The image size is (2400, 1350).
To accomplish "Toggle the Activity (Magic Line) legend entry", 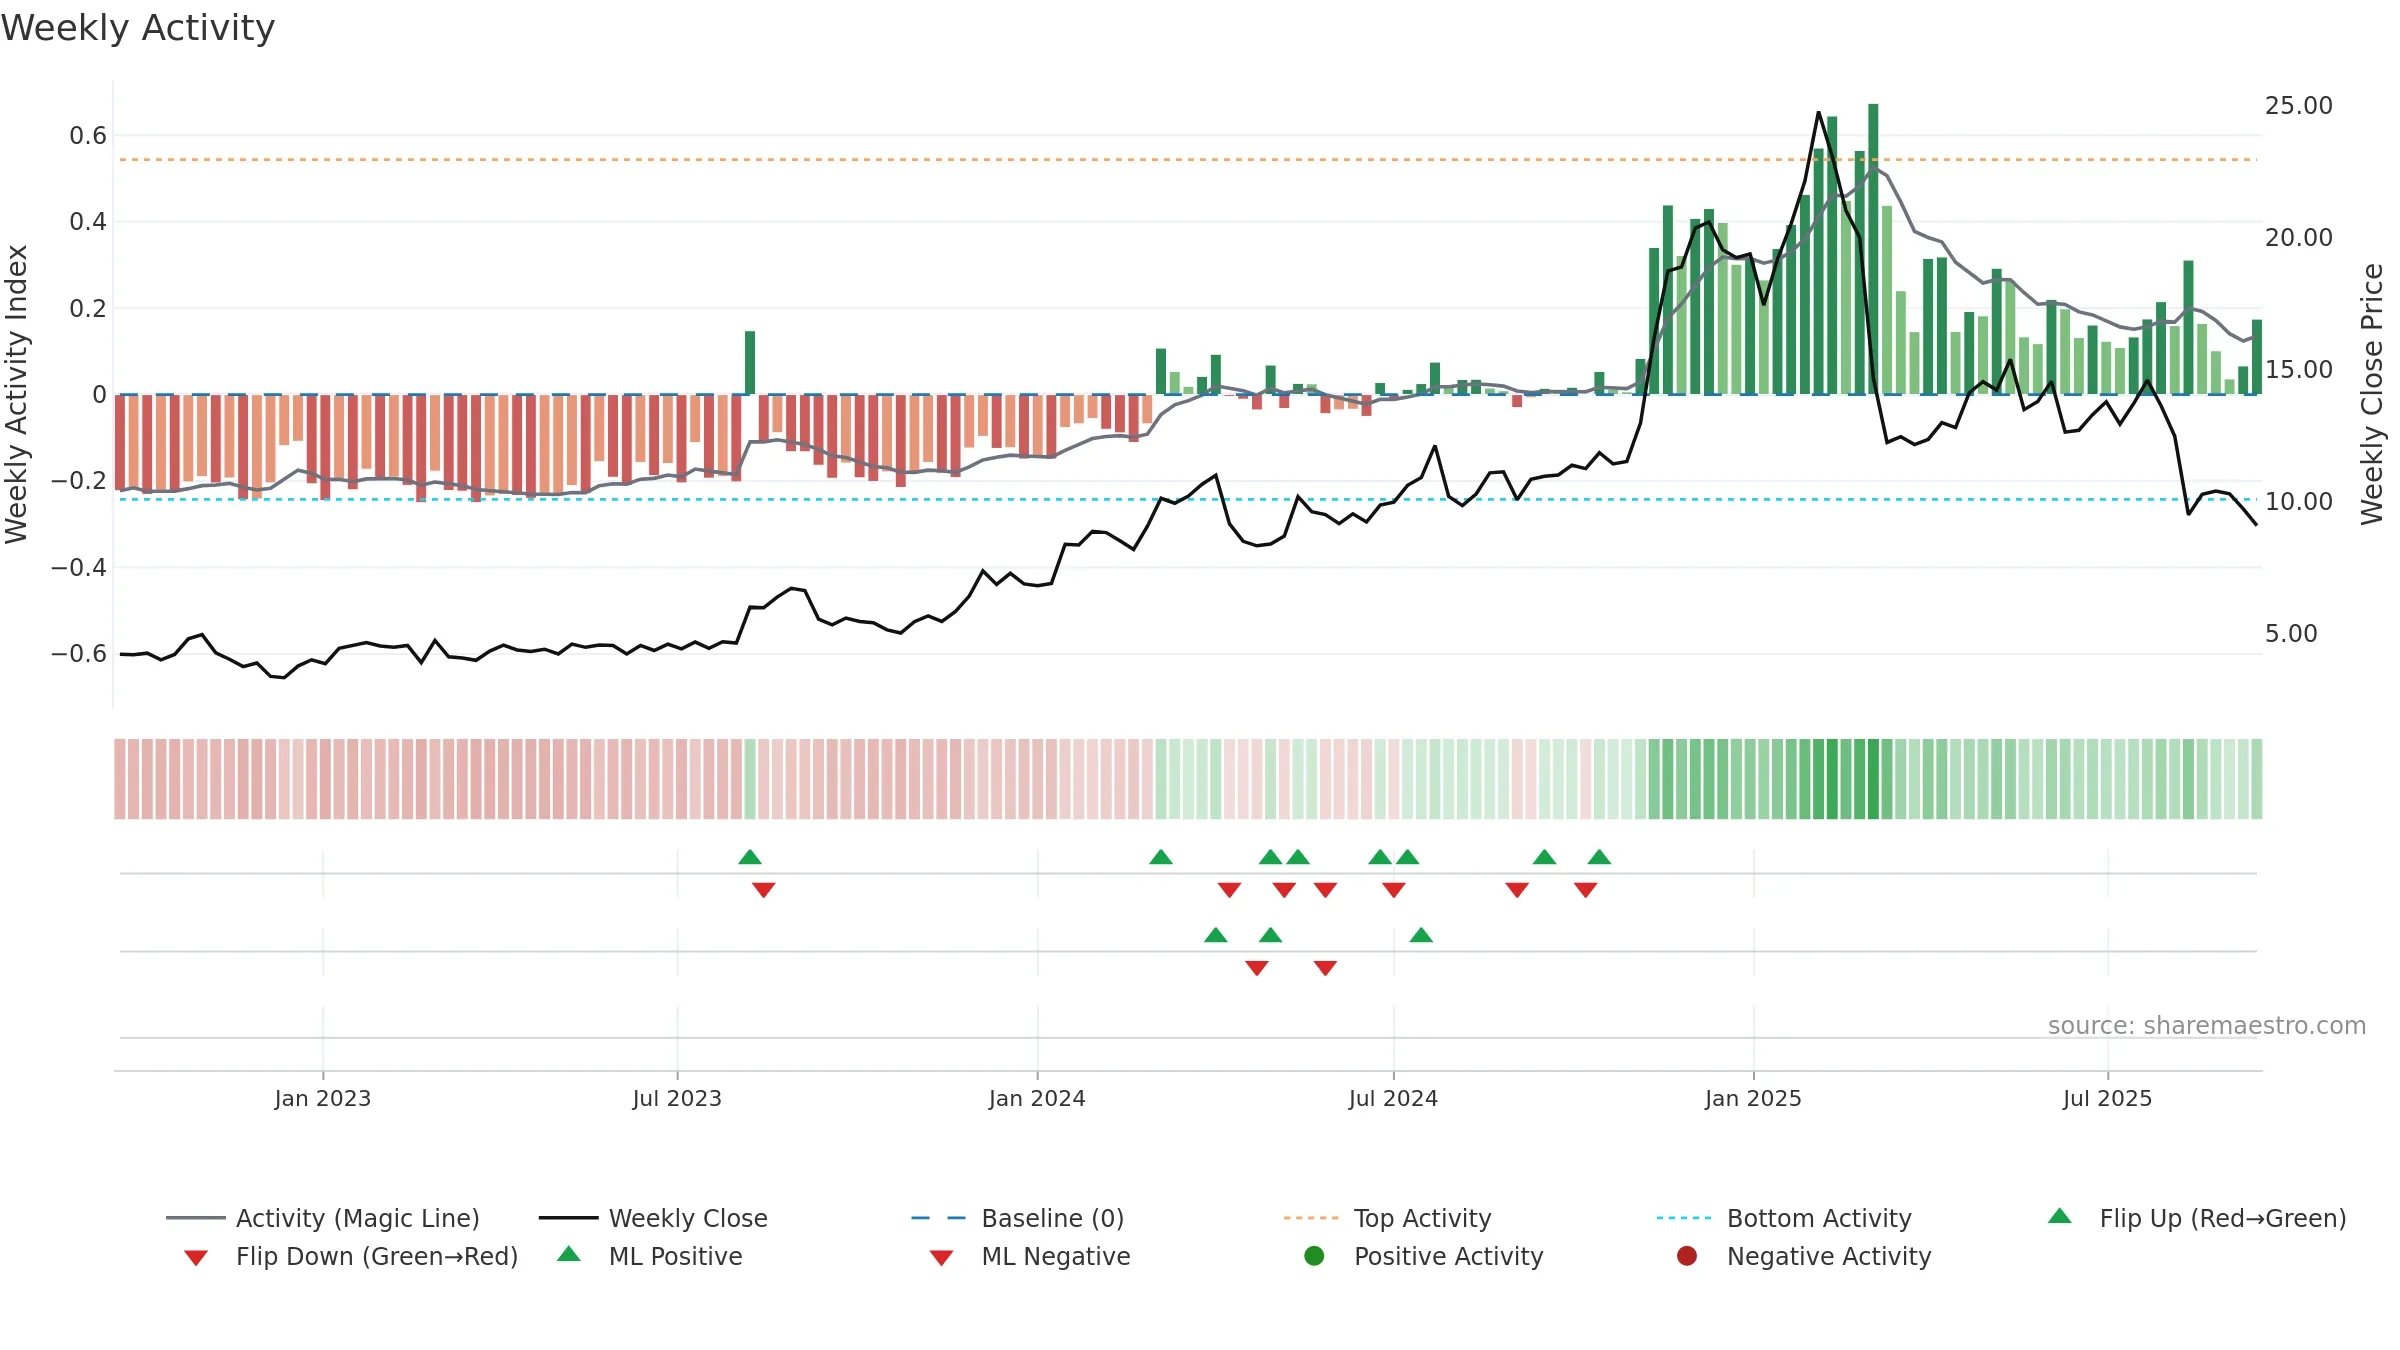I will tap(323, 1218).
